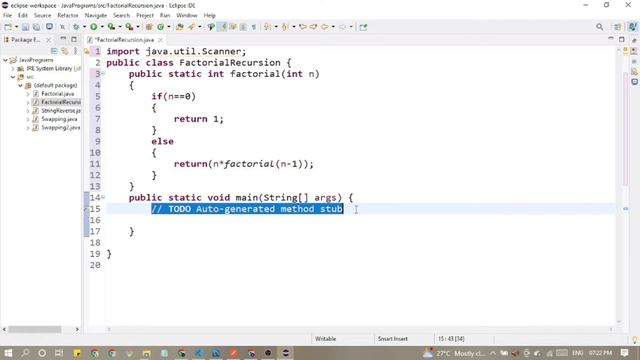
Task: Expand JRE System Library node
Action: (x=13, y=69)
